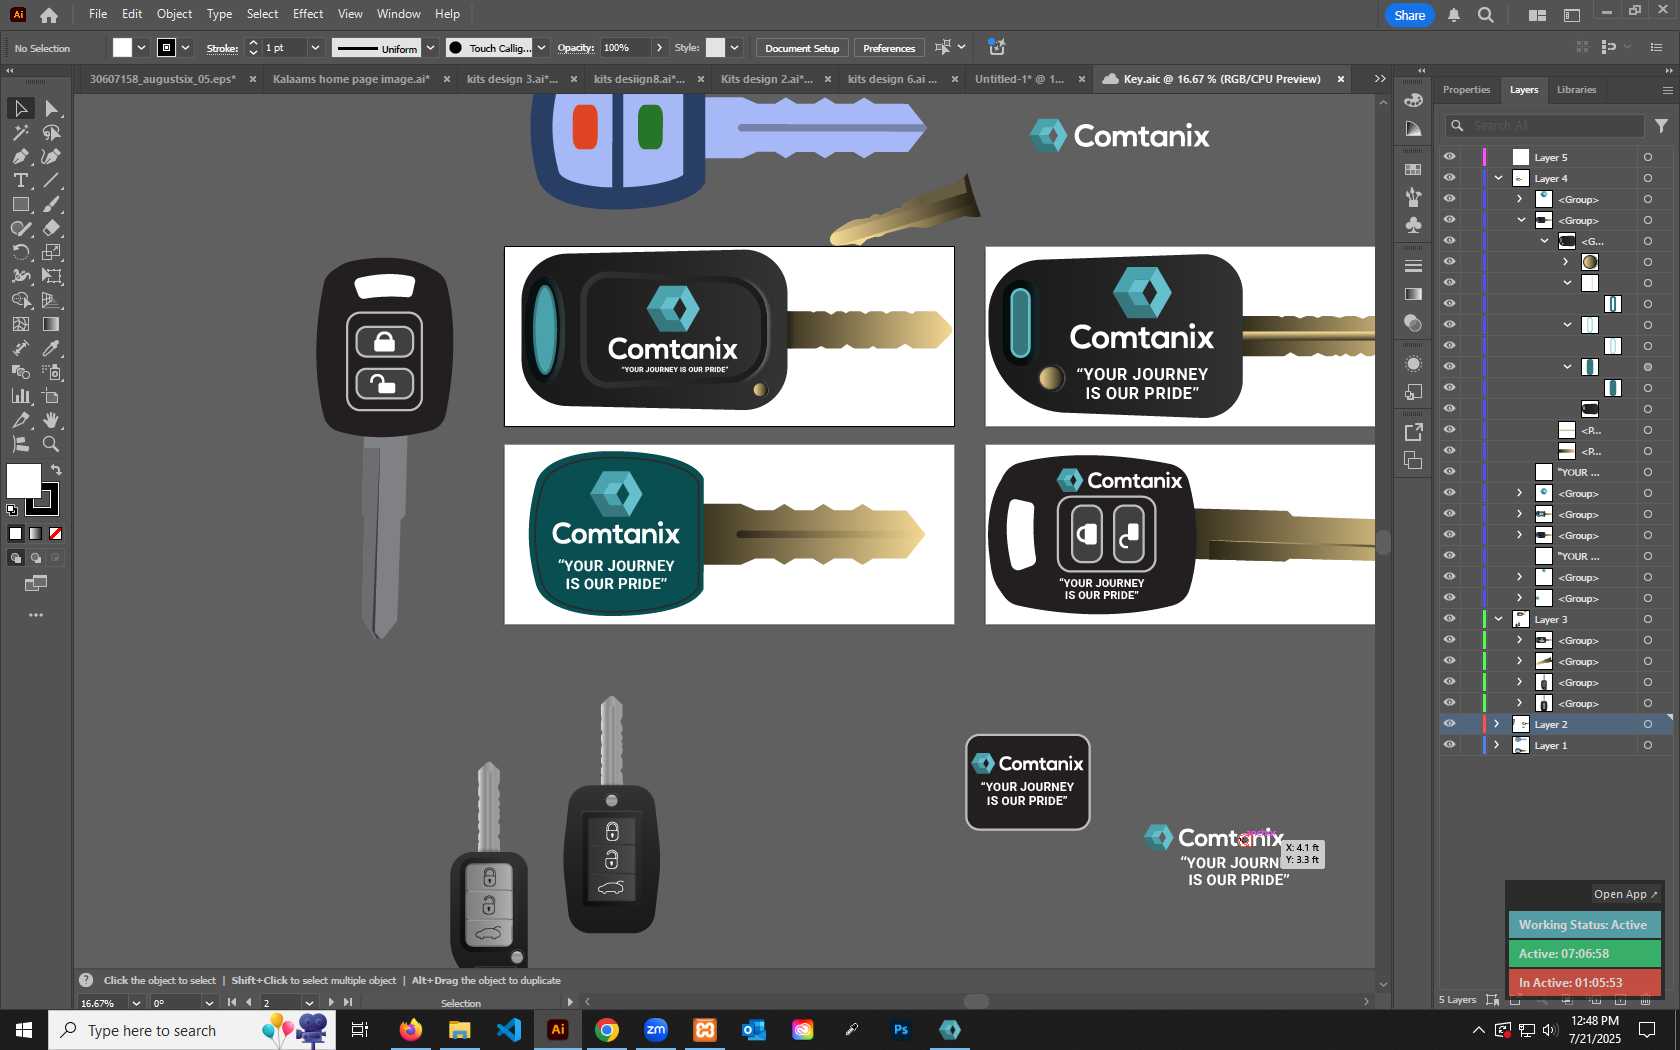Open the Style dropdown arrow

pos(735,48)
